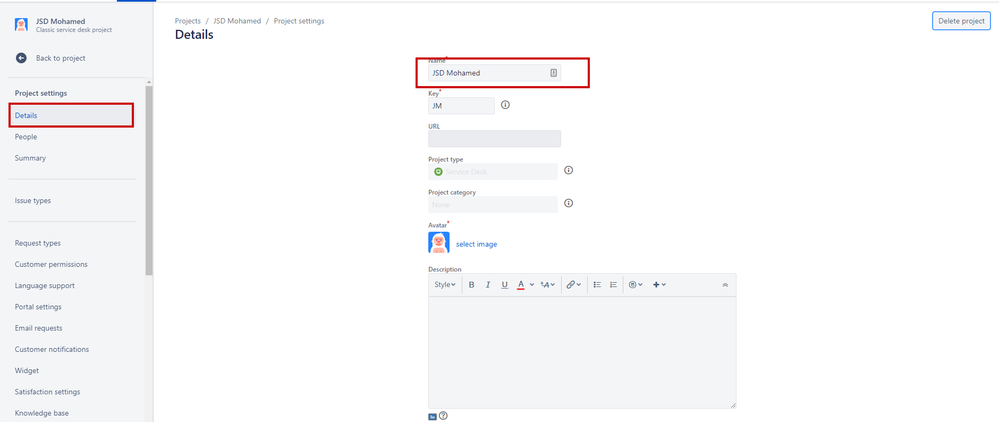Click the project avatar image
The width and height of the screenshot is (999, 422).
439,243
